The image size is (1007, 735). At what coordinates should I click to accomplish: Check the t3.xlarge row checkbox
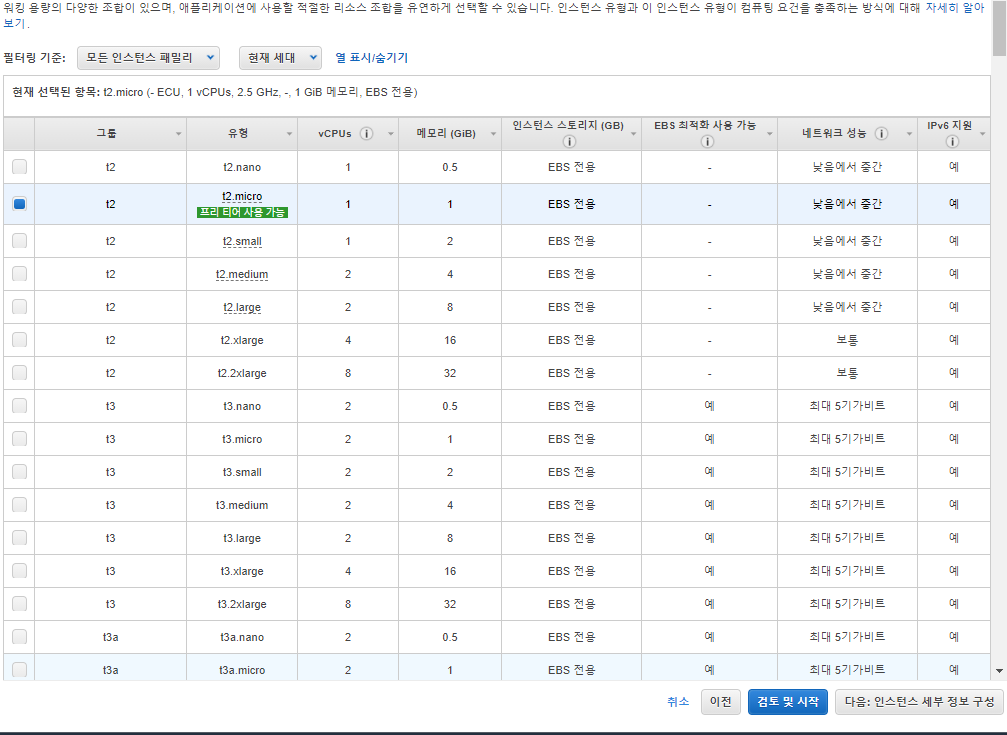19,571
